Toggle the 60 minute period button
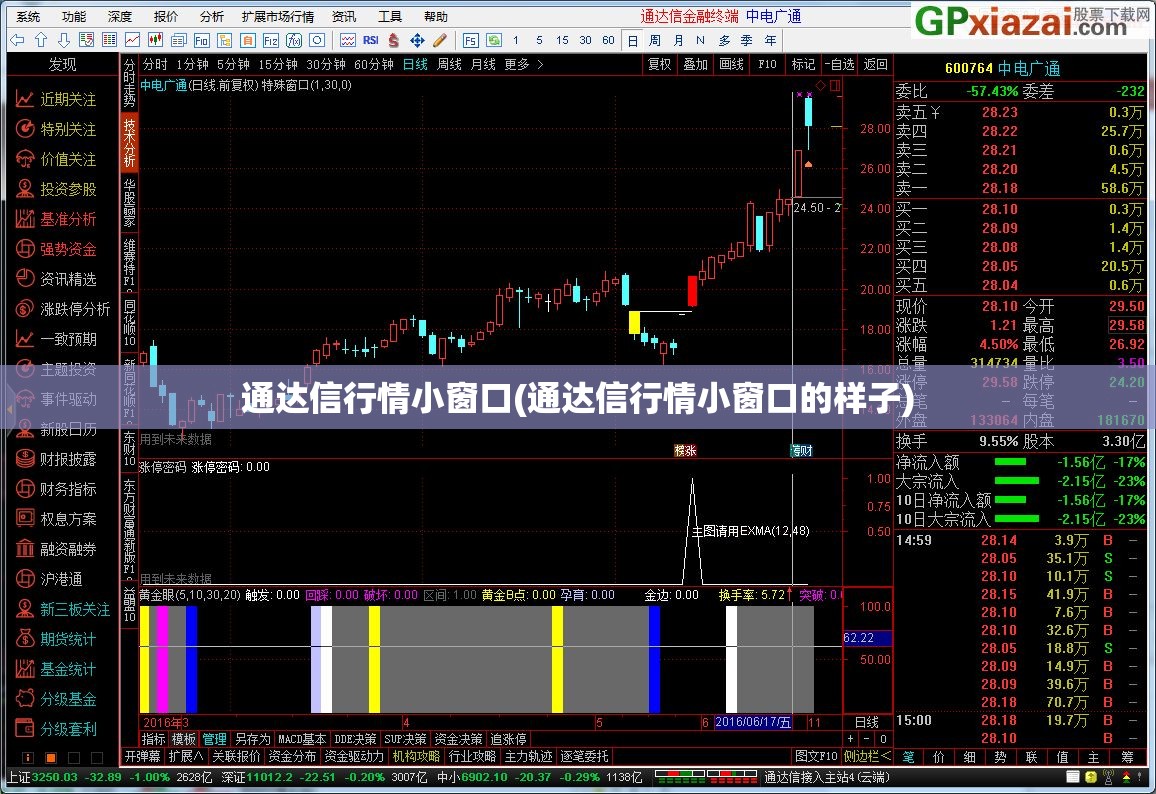 pos(608,41)
